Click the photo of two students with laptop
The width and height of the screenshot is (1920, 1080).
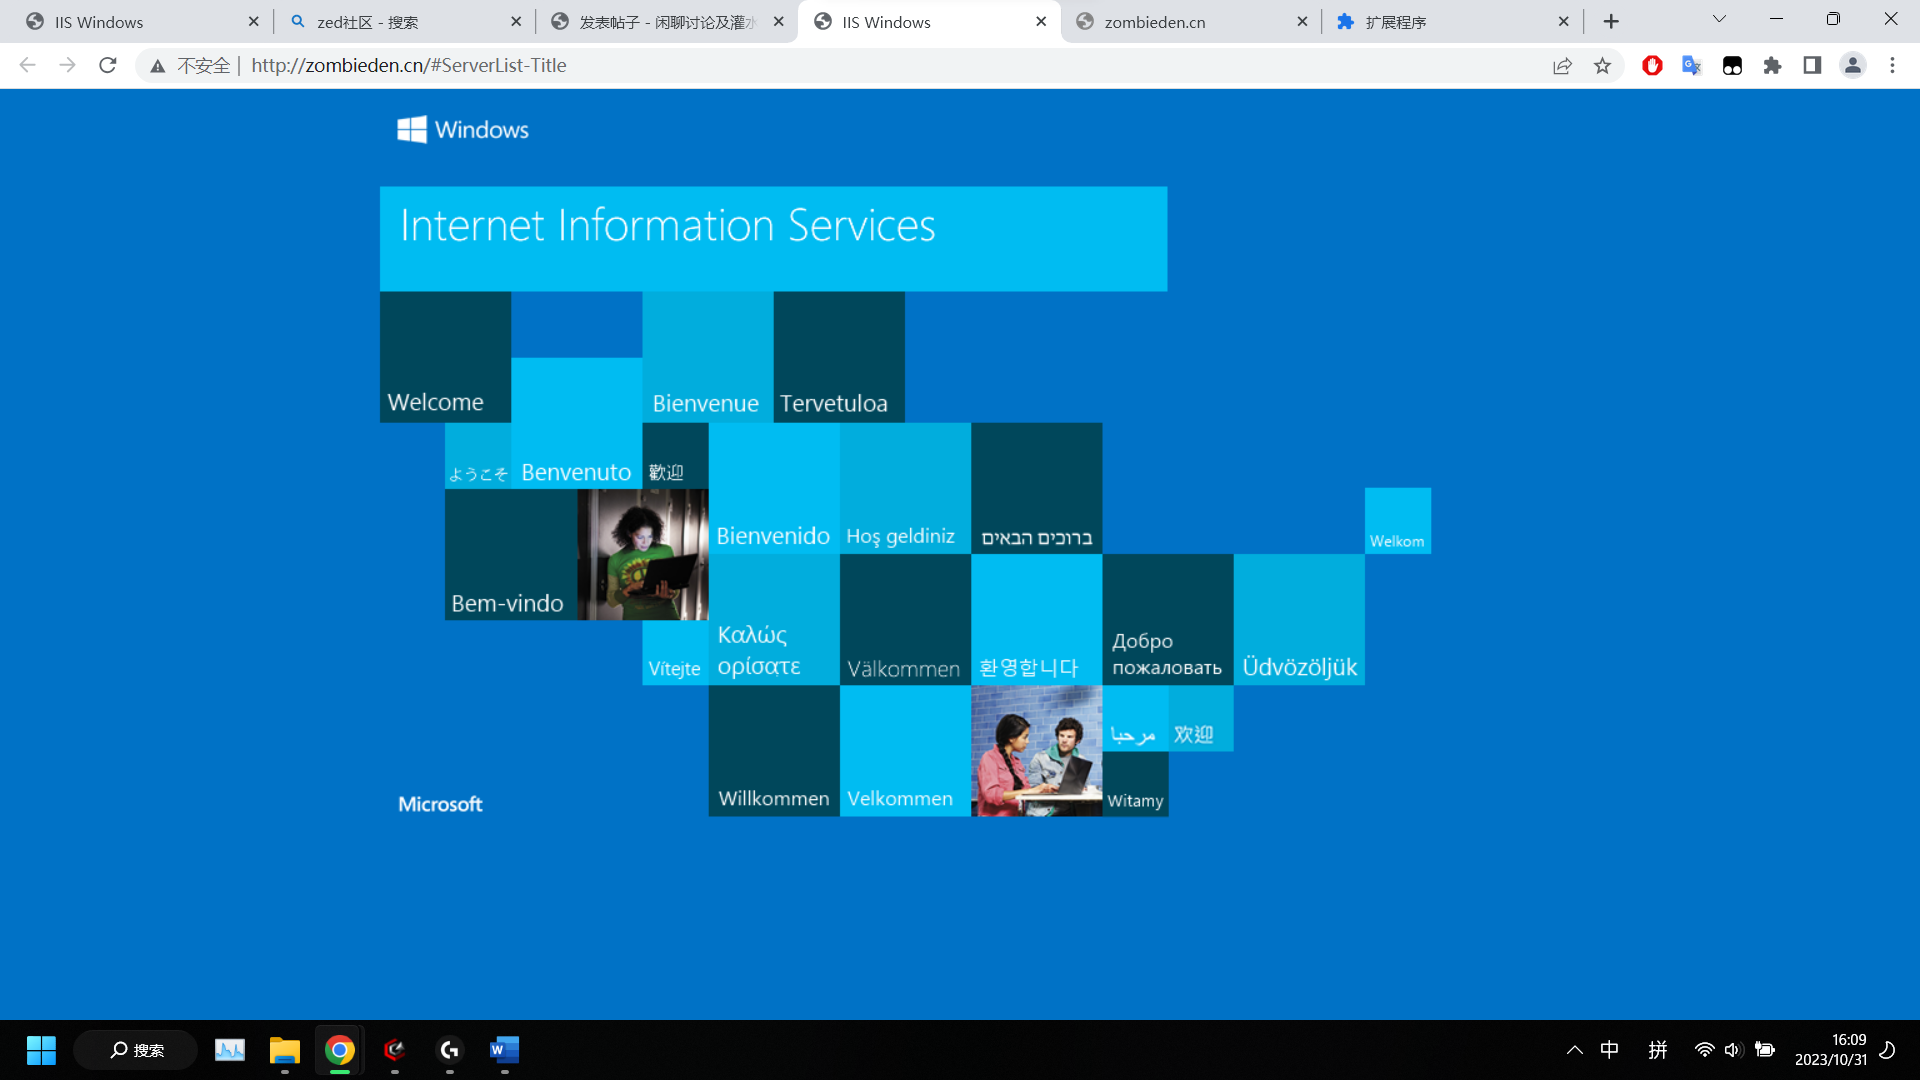(x=1037, y=751)
